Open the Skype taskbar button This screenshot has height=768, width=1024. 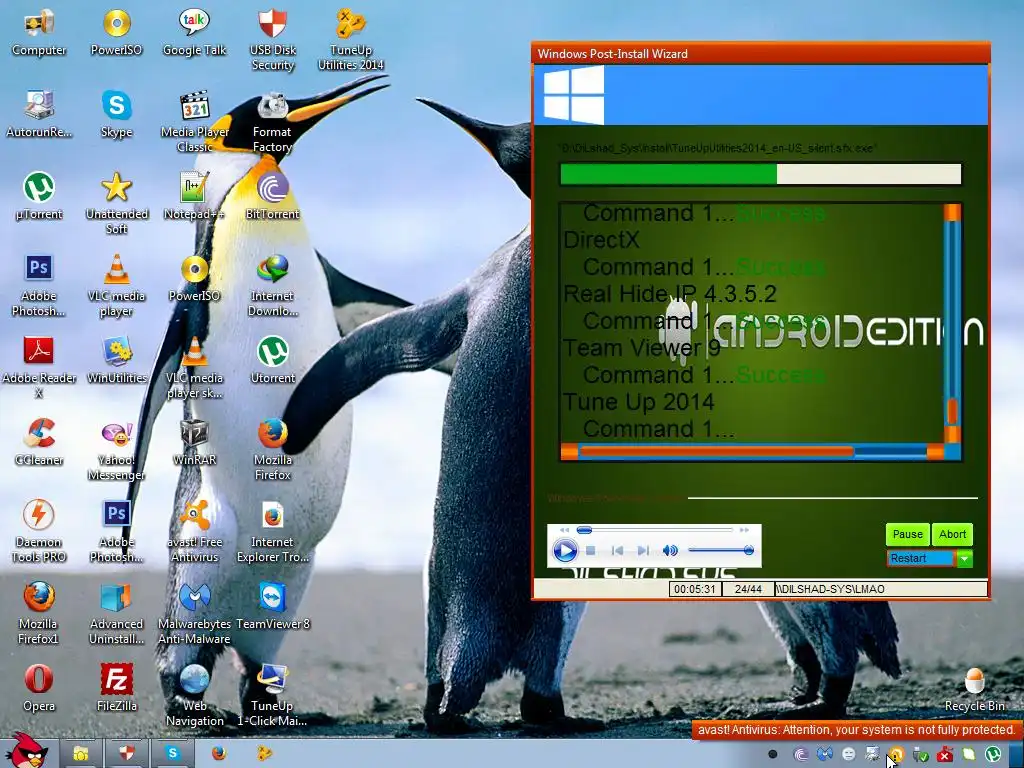click(173, 754)
